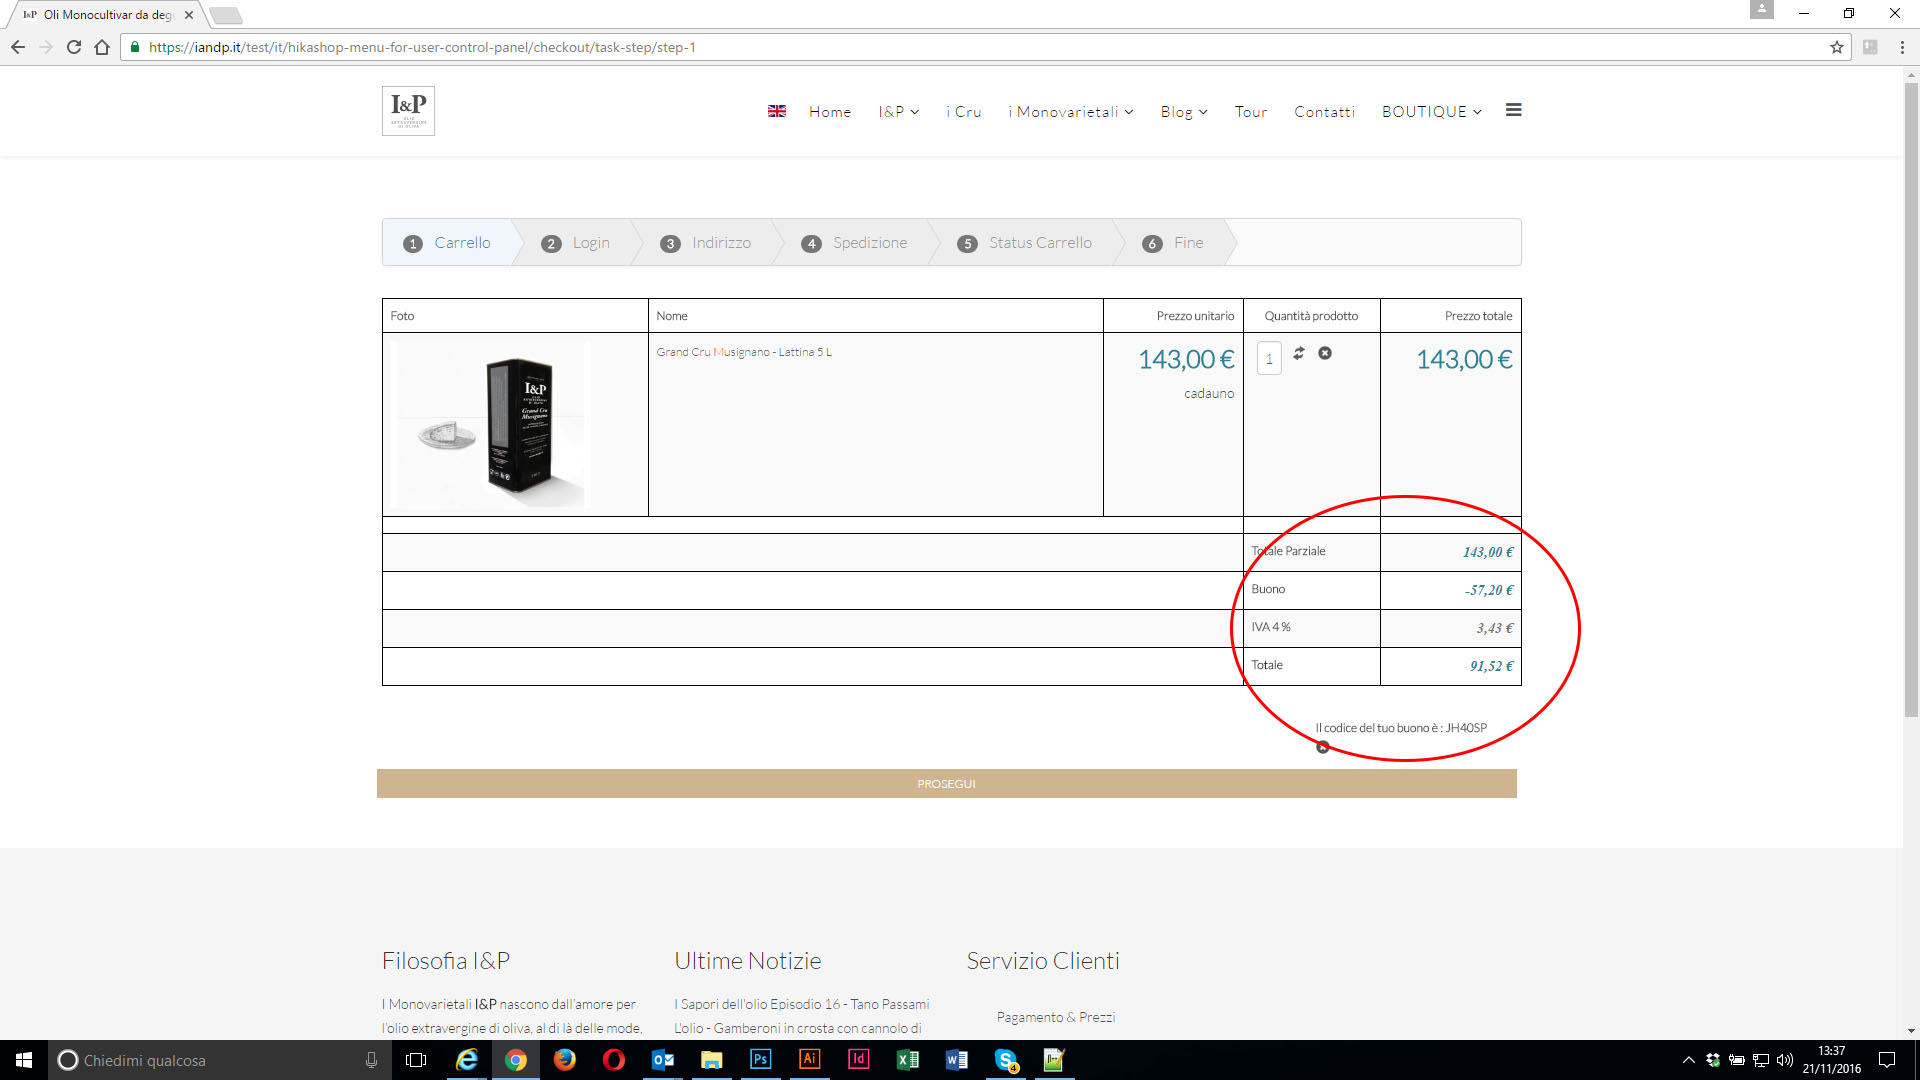This screenshot has width=1920, height=1080.
Task: Click the refresh quantity icon in cart
Action: click(x=1298, y=353)
